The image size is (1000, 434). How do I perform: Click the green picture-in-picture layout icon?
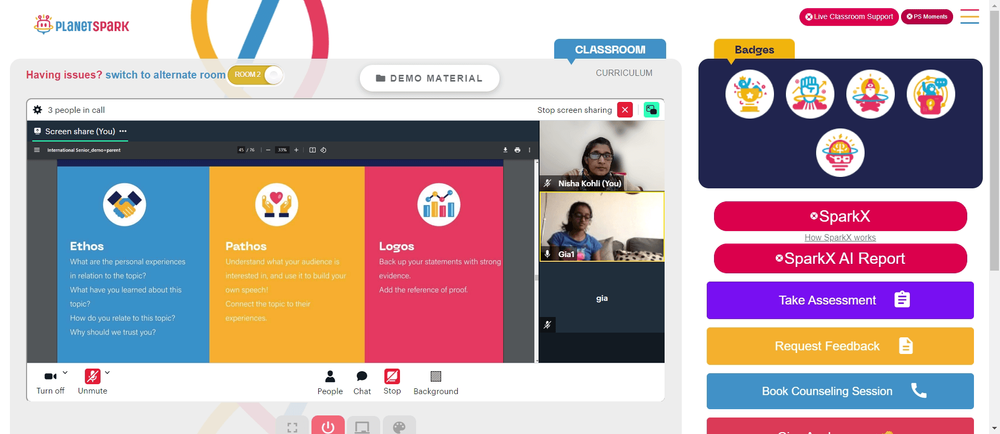pos(651,110)
